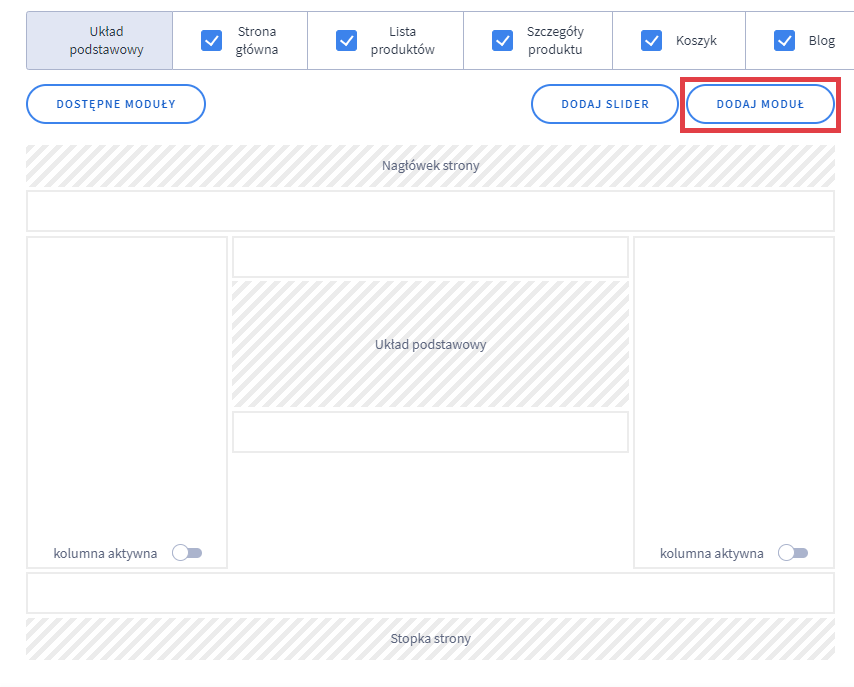Click empty module row above Stopka strony
The width and height of the screenshot is (854, 687).
[x=430, y=593]
